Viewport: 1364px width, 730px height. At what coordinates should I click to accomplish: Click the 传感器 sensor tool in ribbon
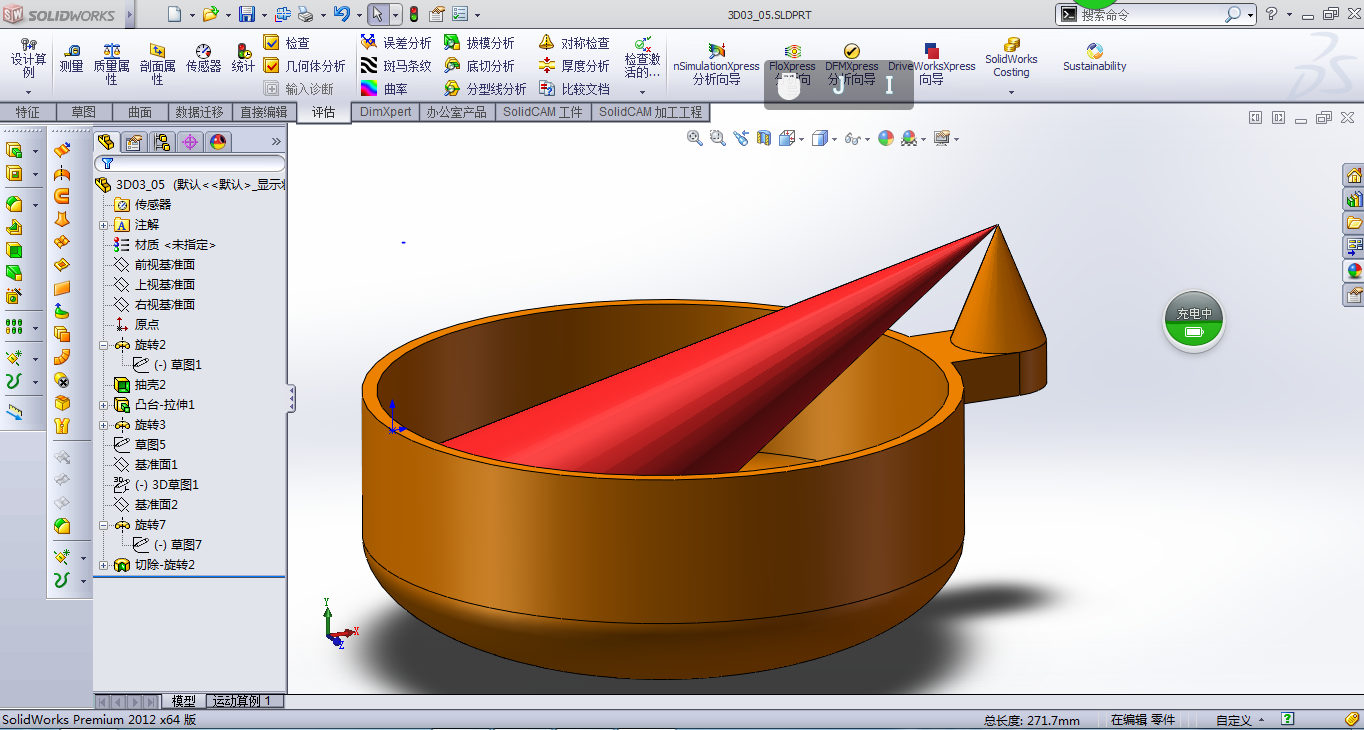pyautogui.click(x=203, y=58)
